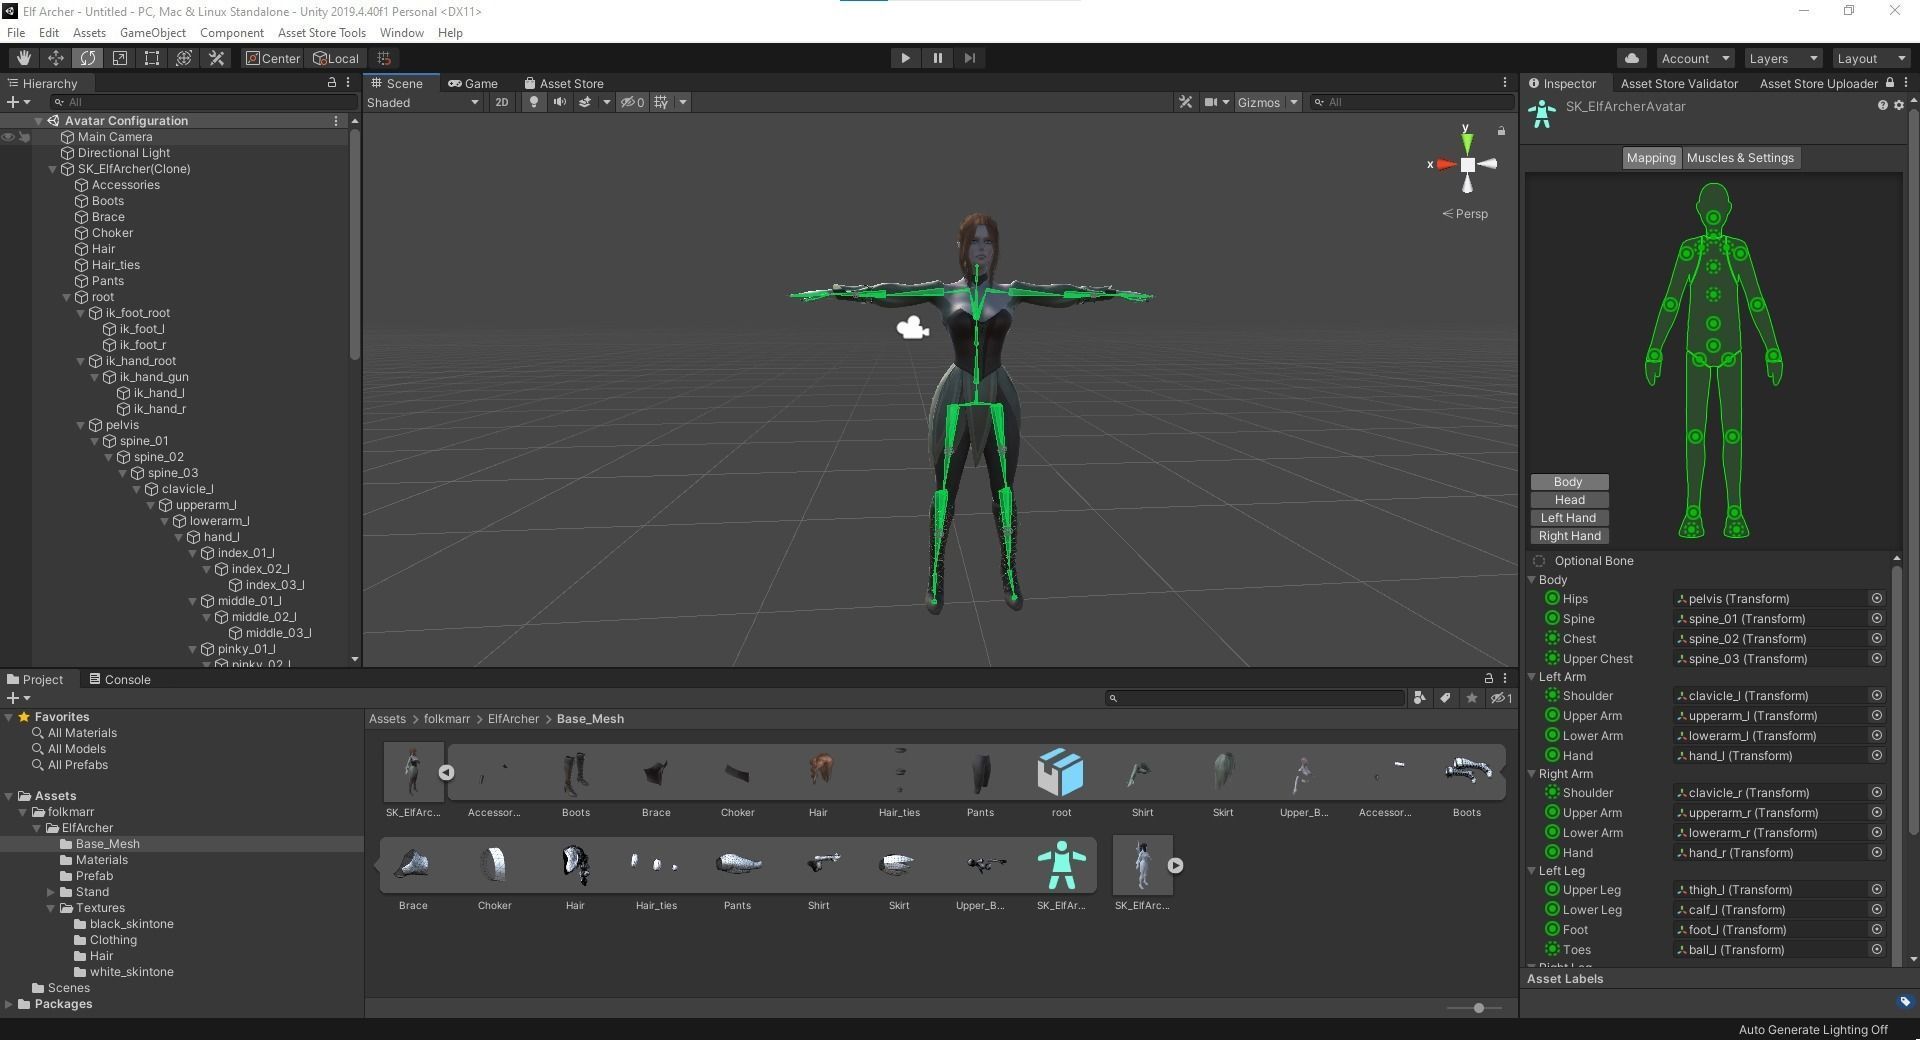
Task: Open the Gizmos dropdown arrow
Action: 1293,102
